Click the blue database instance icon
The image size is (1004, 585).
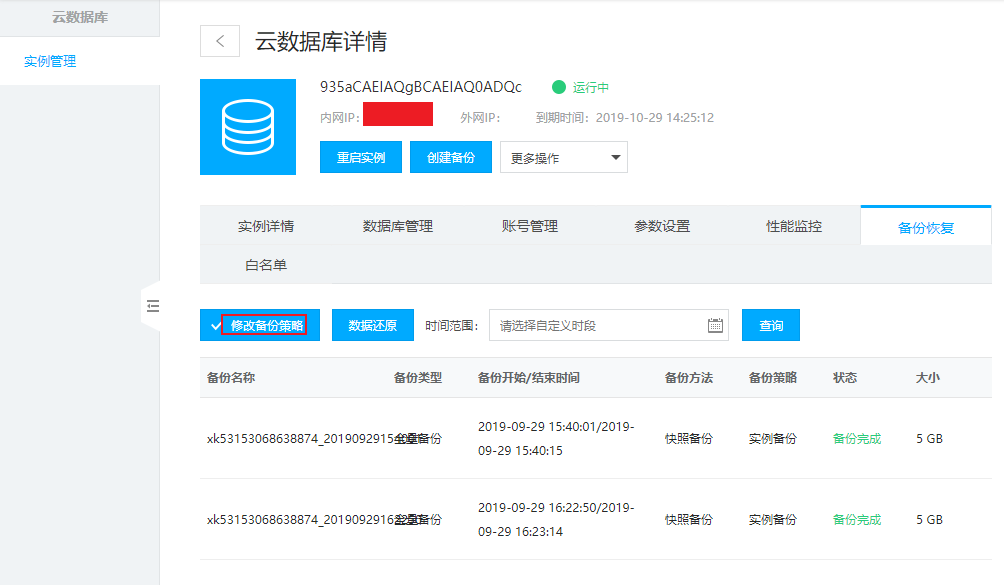click(248, 127)
